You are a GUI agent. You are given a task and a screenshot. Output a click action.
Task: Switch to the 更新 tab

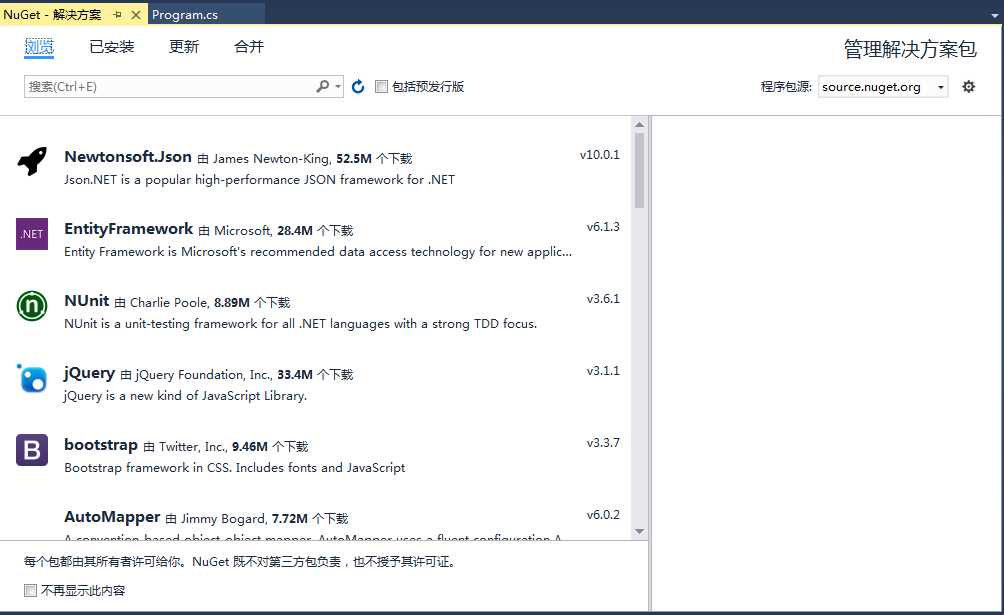pyautogui.click(x=184, y=47)
